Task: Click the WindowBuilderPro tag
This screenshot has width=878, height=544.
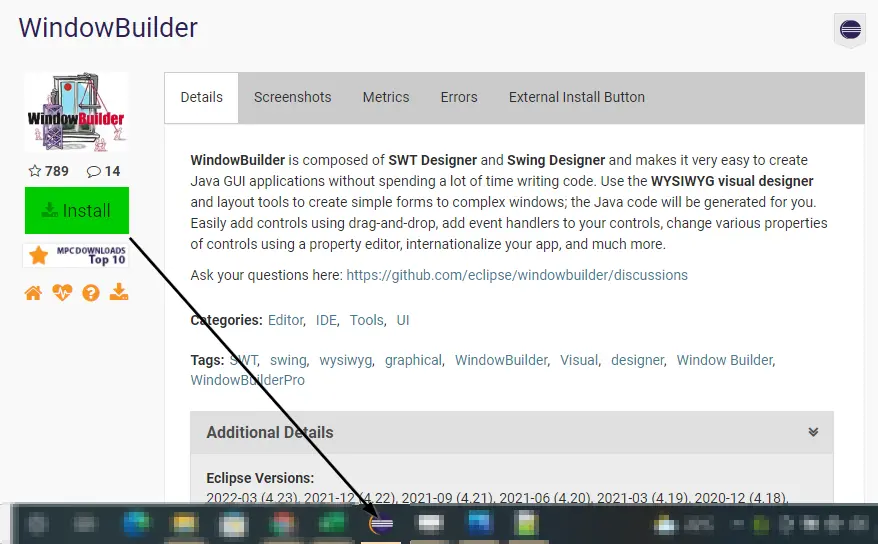Action: point(247,381)
